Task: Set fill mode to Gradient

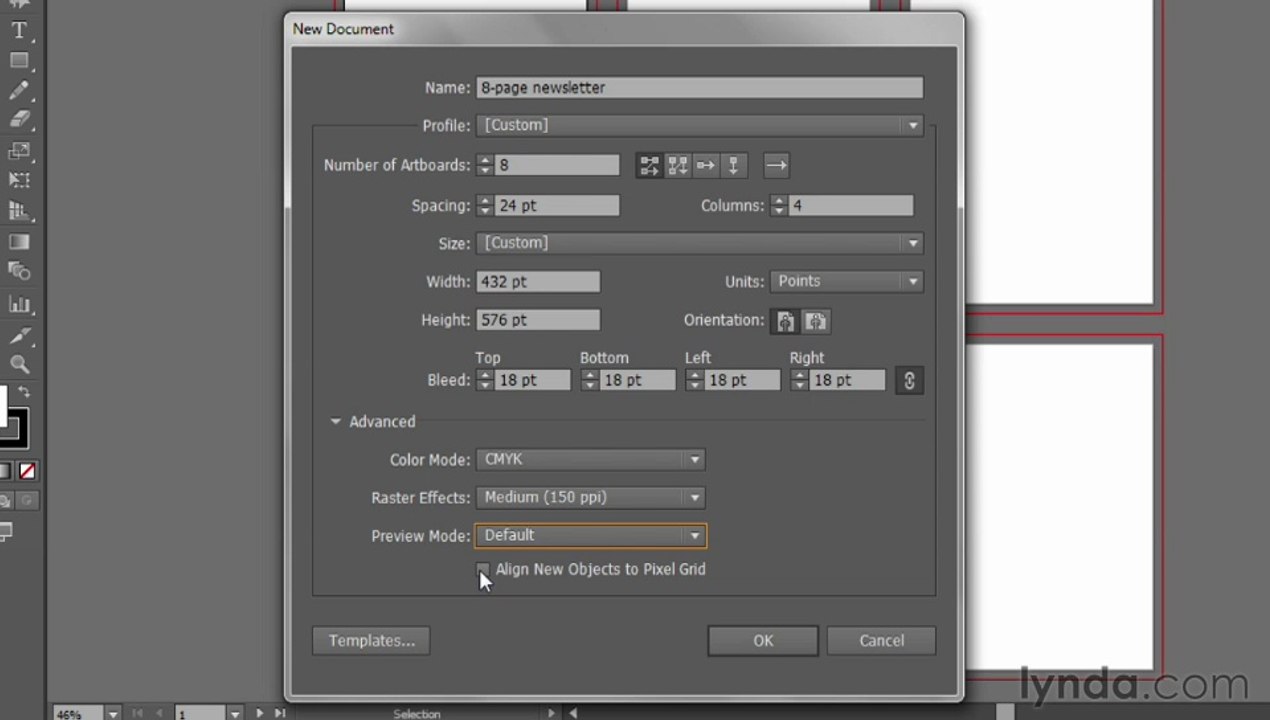Action: coord(5,470)
